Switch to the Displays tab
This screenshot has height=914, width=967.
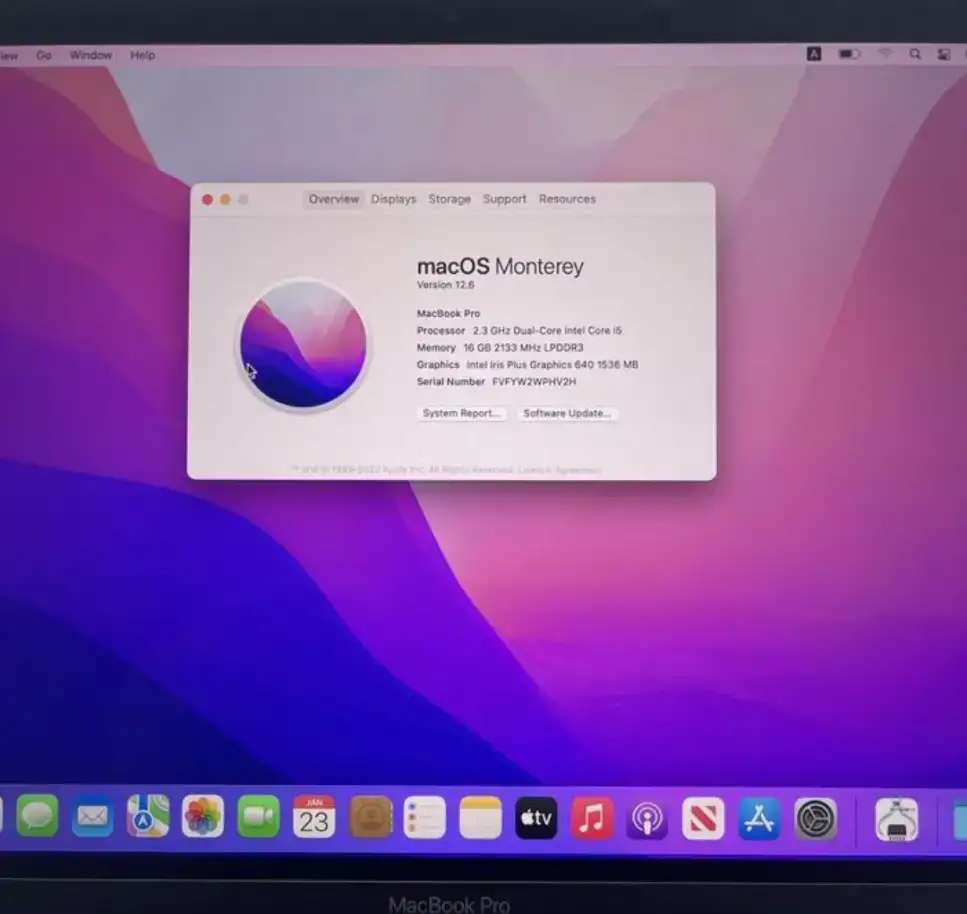(x=393, y=199)
